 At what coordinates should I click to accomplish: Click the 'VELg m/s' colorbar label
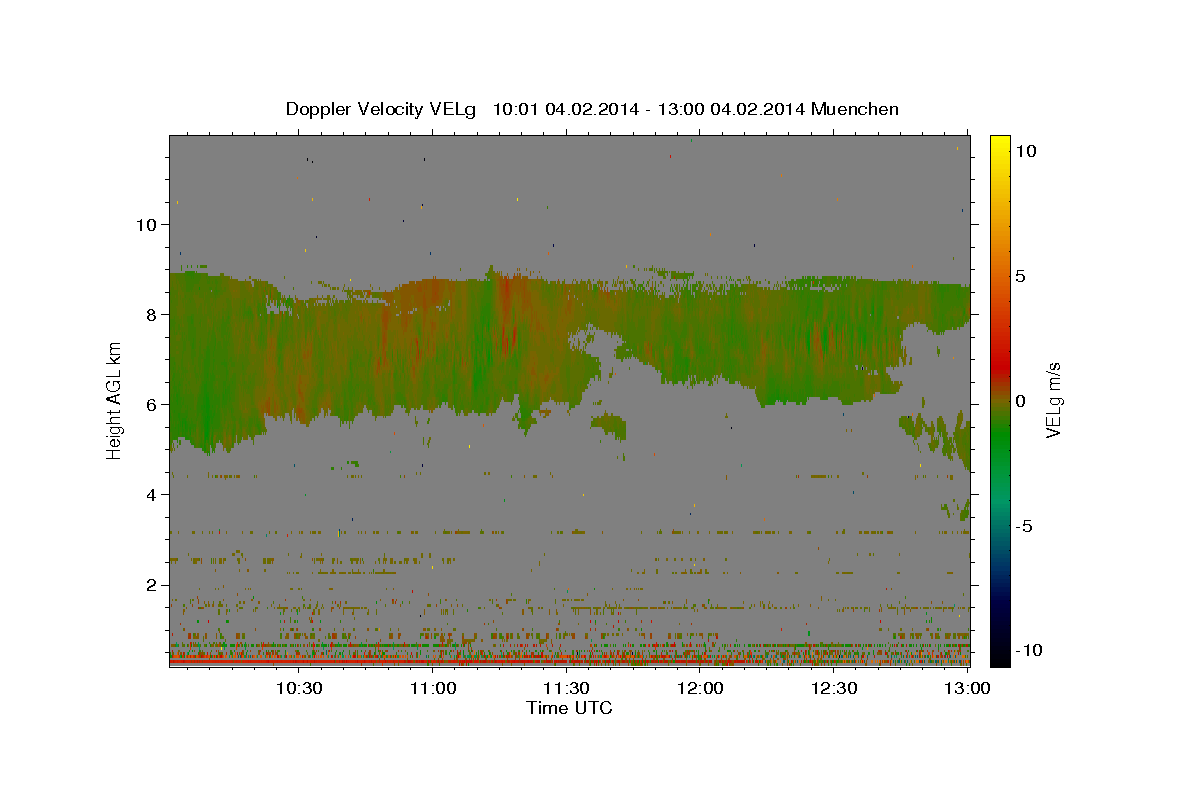[x=1053, y=400]
